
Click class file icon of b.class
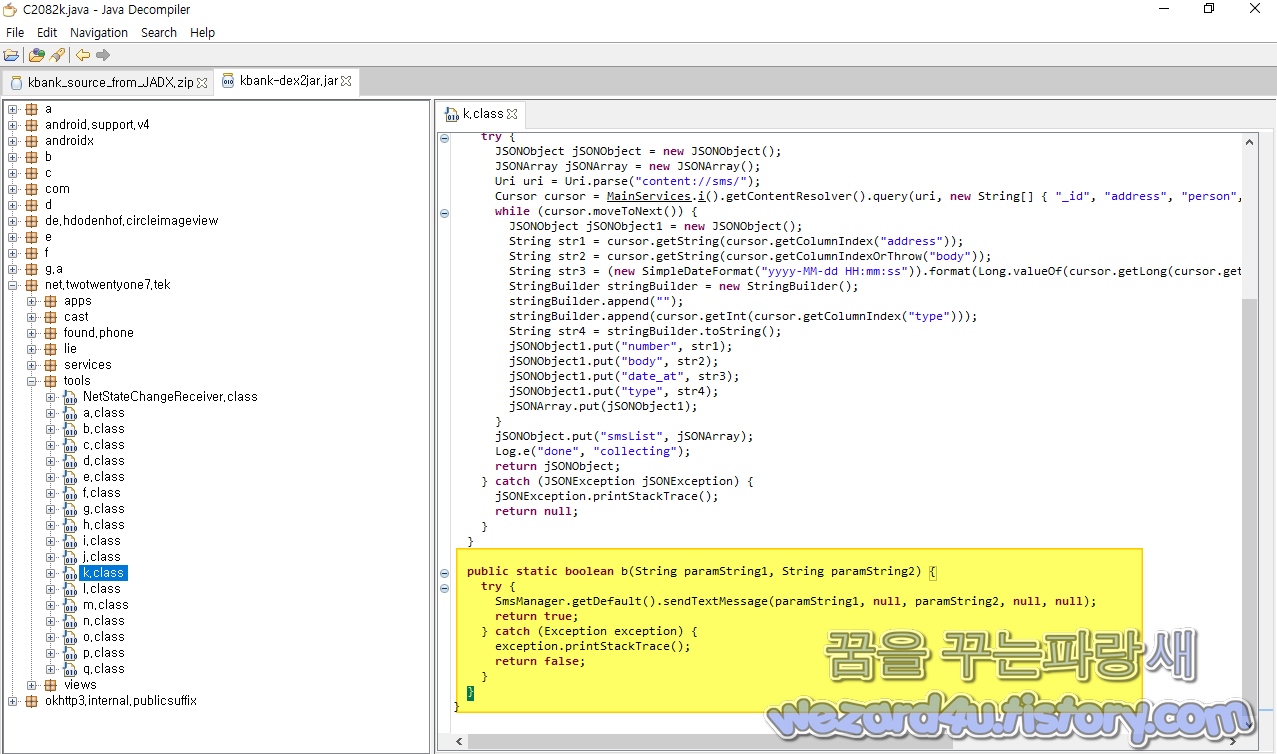[70, 429]
